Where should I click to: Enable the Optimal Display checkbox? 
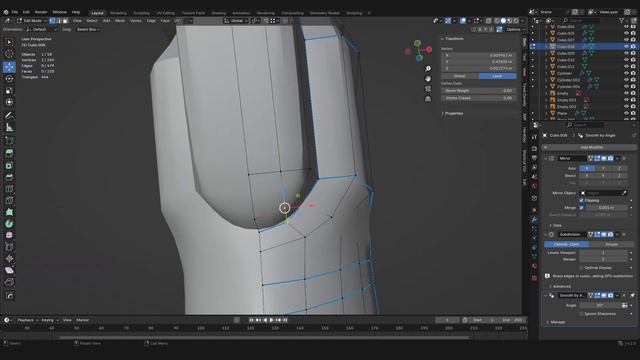(581, 268)
